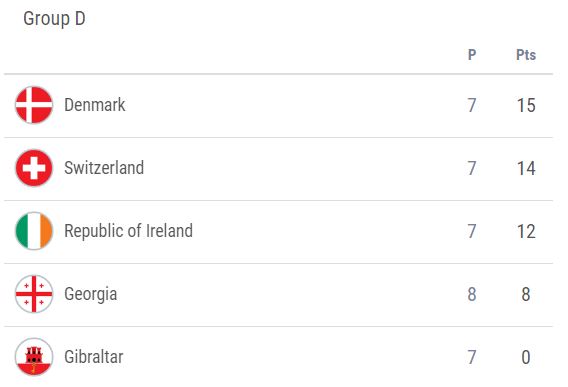The height and width of the screenshot is (387, 568).
Task: Select Switzerland's 14 points value
Action: click(526, 168)
